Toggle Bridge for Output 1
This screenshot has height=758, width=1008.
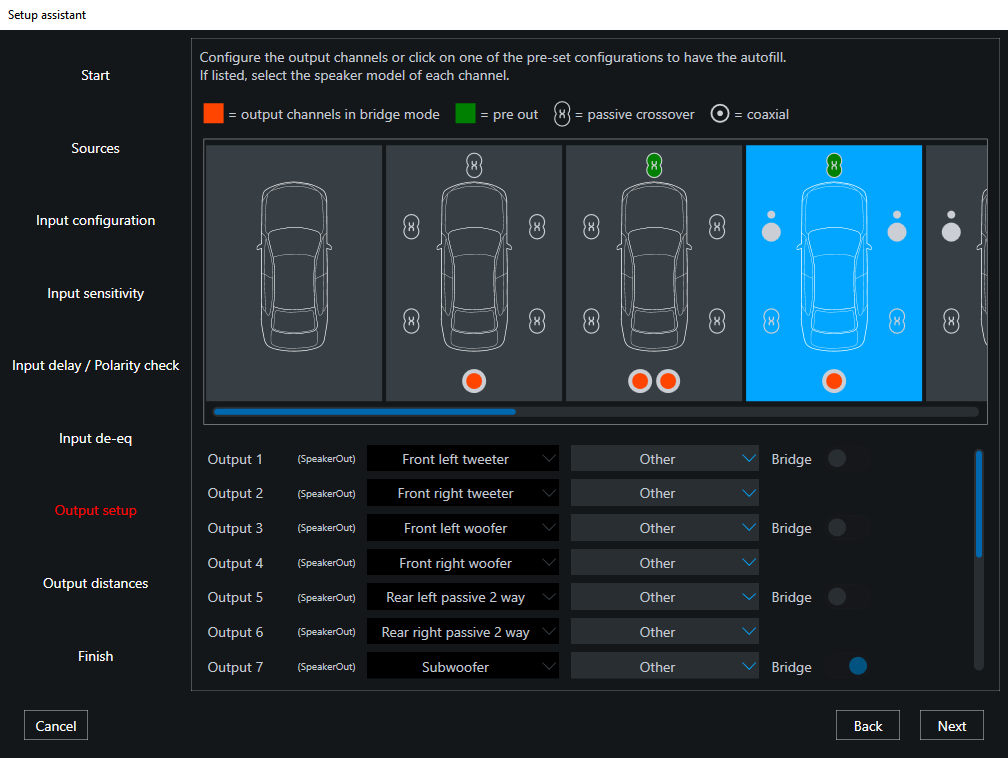[837, 459]
